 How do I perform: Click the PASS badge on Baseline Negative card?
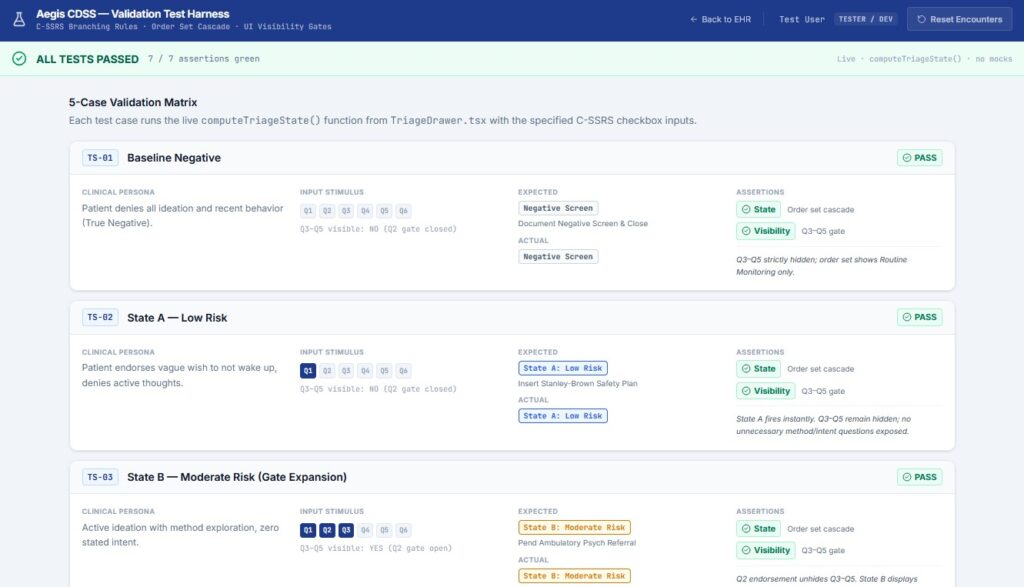tap(920, 158)
